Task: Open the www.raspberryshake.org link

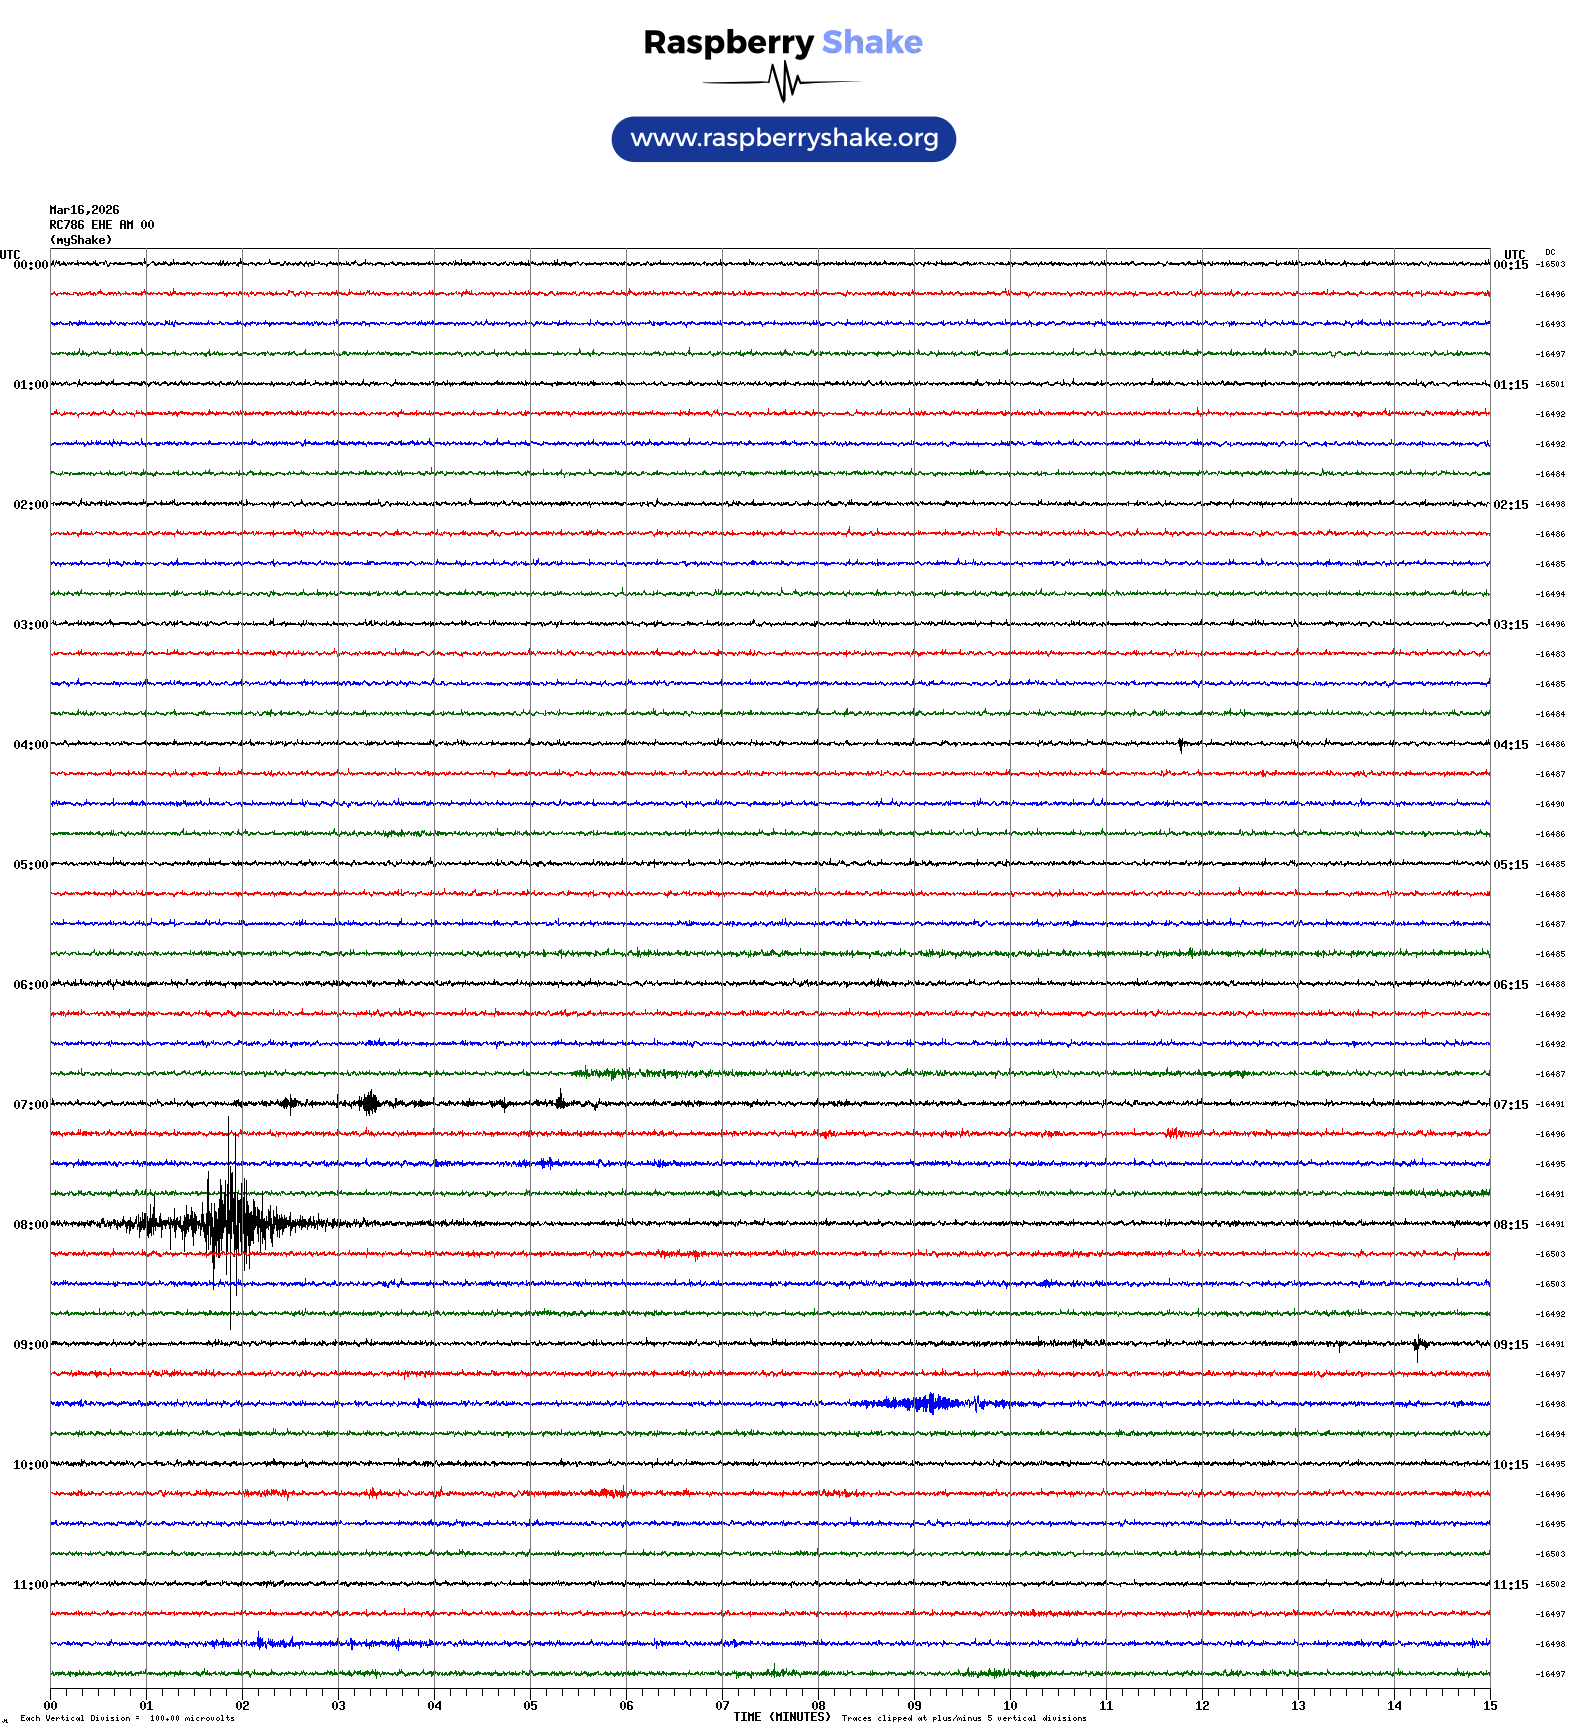Action: click(x=783, y=139)
